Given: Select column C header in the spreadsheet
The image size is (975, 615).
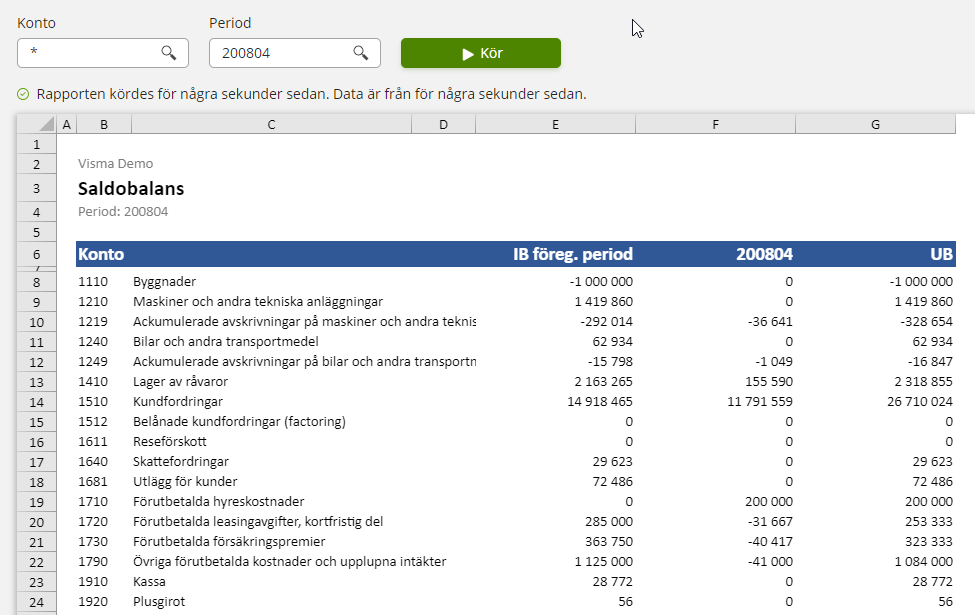Looking at the screenshot, I should click(x=270, y=123).
